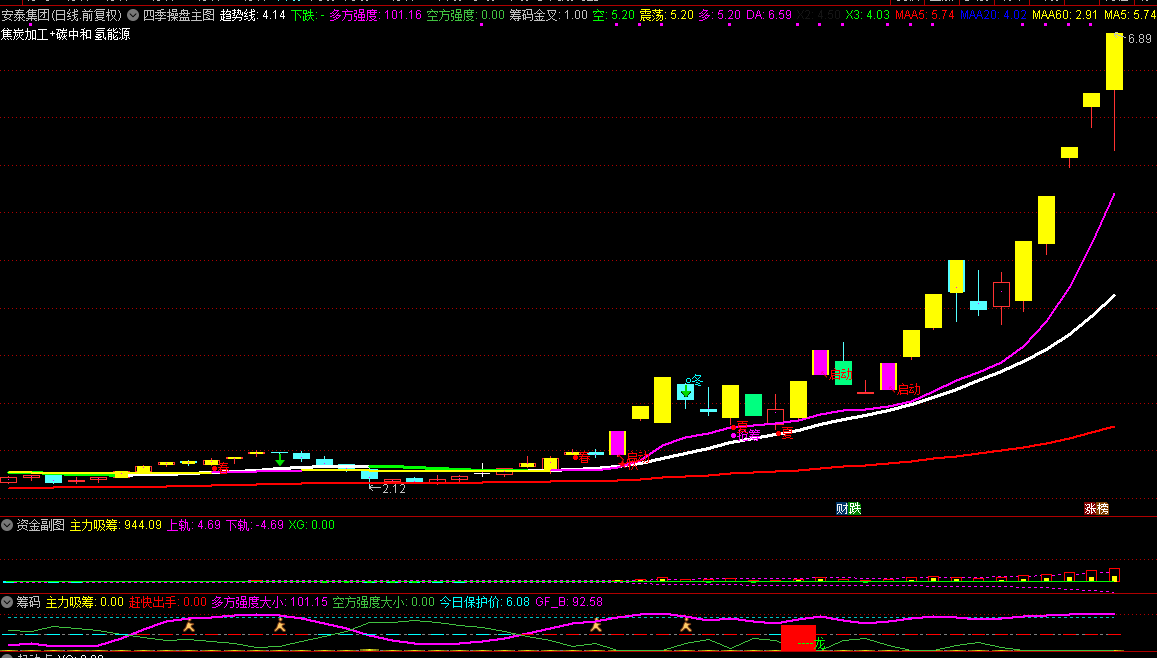This screenshot has height=658, width=1157.
Task: Click the 主力吸筹: 0.00 value in 筹码 panel
Action: tap(85, 602)
